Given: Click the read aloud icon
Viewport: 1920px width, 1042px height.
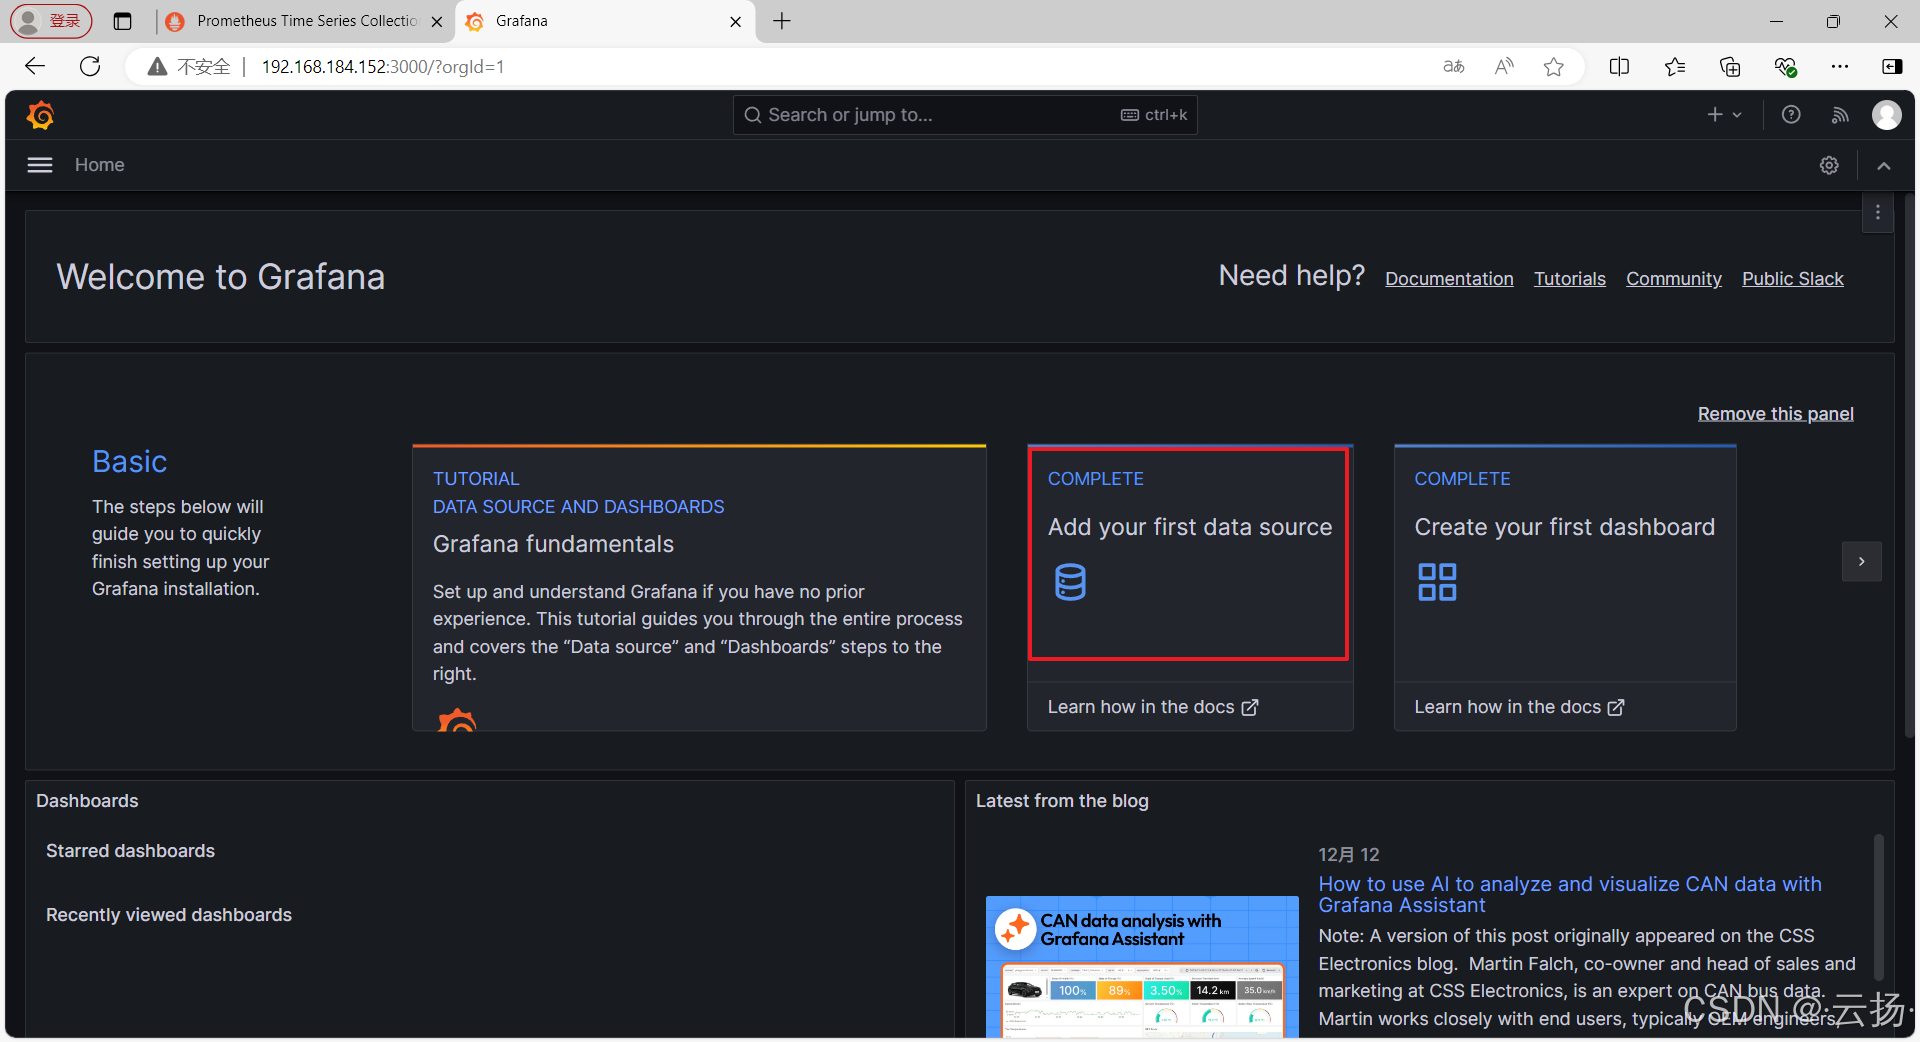Looking at the screenshot, I should [1504, 67].
